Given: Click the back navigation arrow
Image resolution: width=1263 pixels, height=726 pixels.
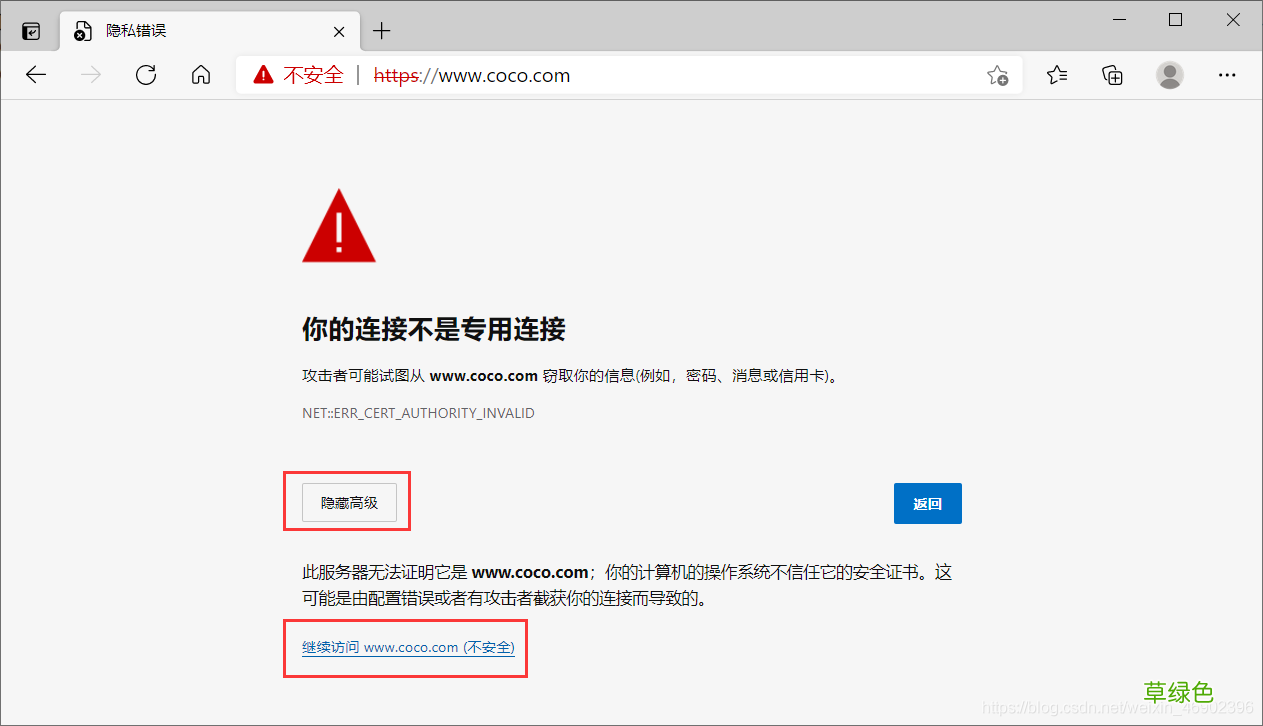Looking at the screenshot, I should [x=36, y=74].
